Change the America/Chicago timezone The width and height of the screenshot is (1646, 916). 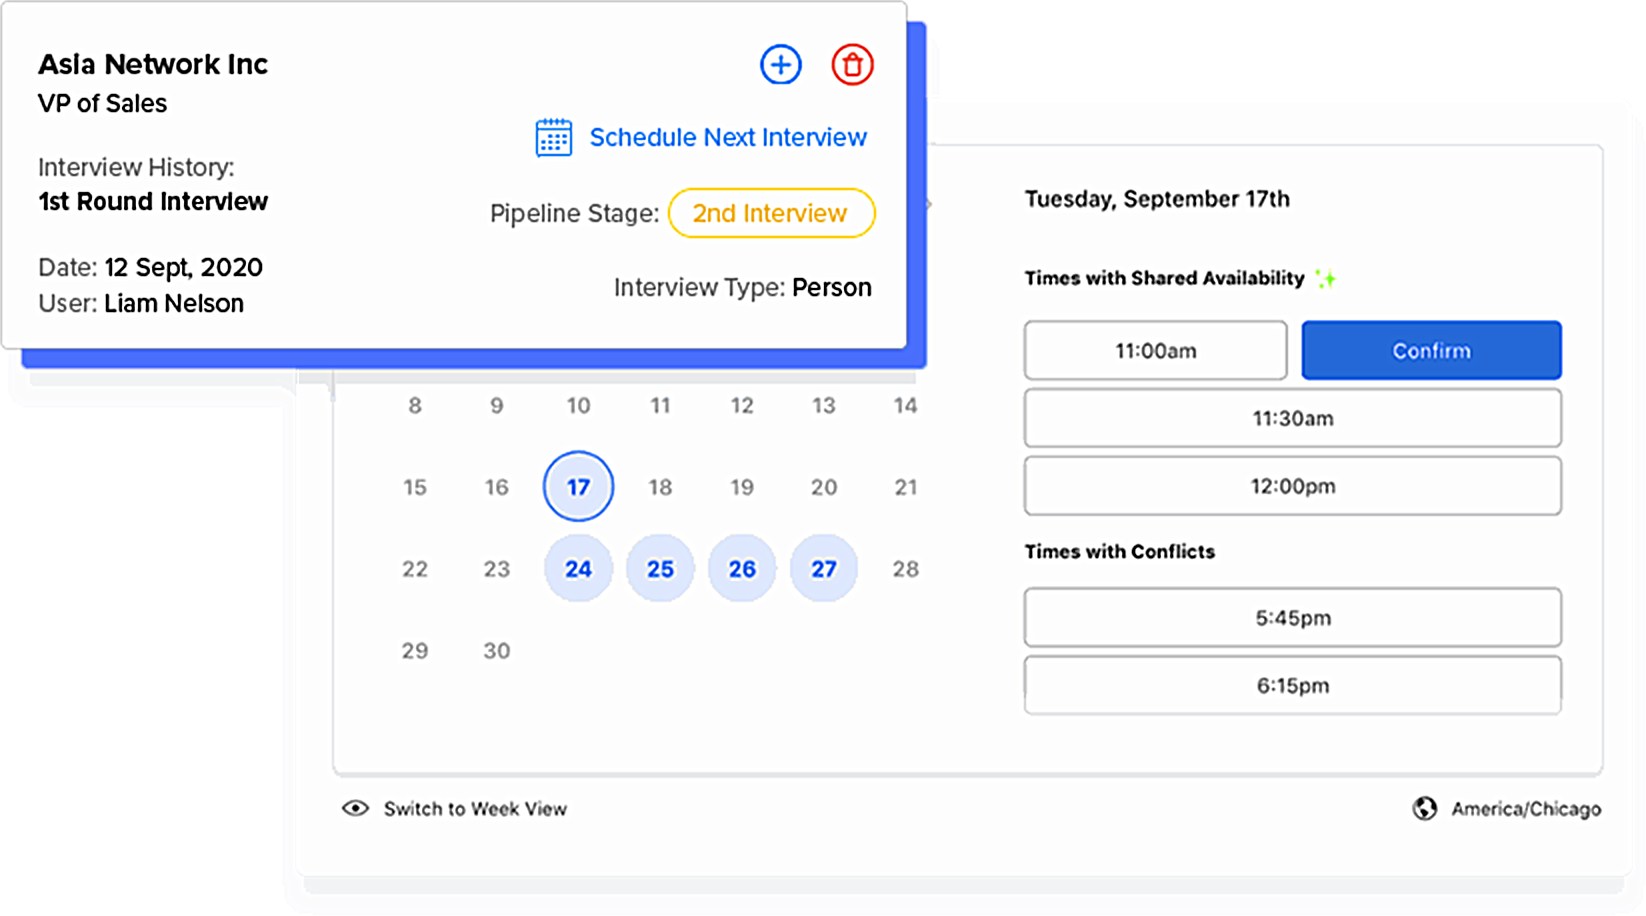coord(1526,809)
